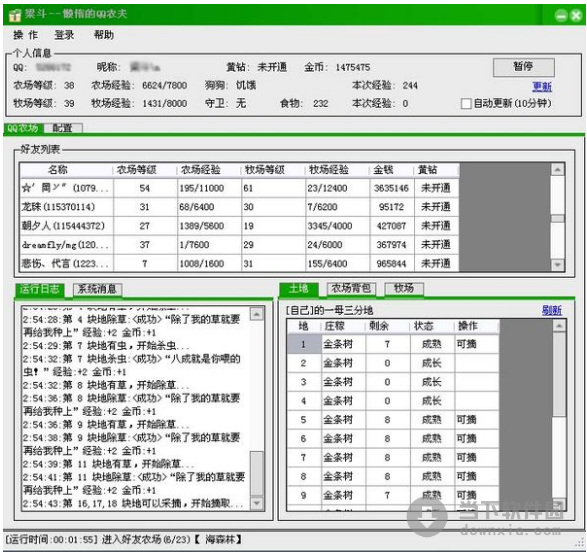The image size is (587, 554).
Task: Switch to the 配置 tab
Action: 62,128
